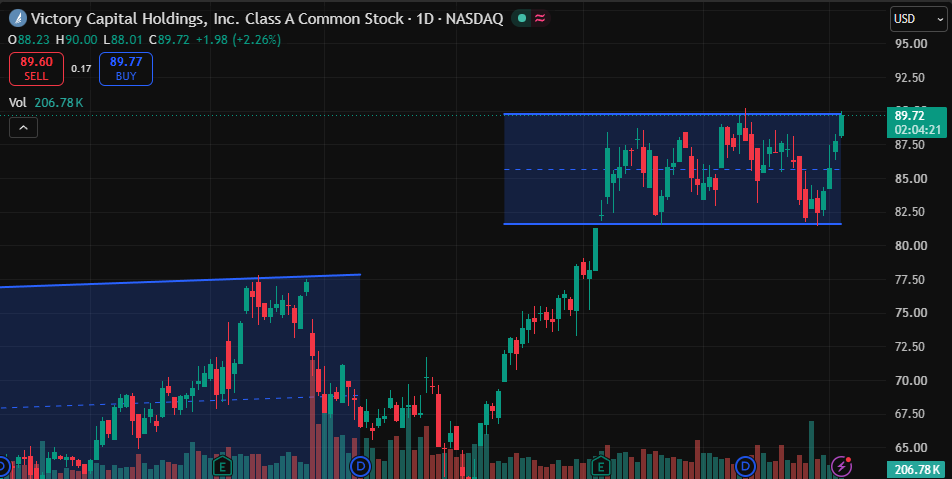This screenshot has width=952, height=479.
Task: Click the 75.00 price scale label
Action: point(912,313)
